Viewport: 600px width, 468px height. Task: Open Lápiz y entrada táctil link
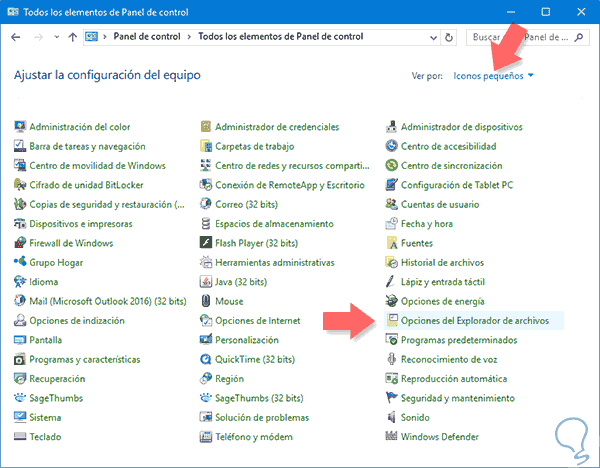click(x=443, y=282)
